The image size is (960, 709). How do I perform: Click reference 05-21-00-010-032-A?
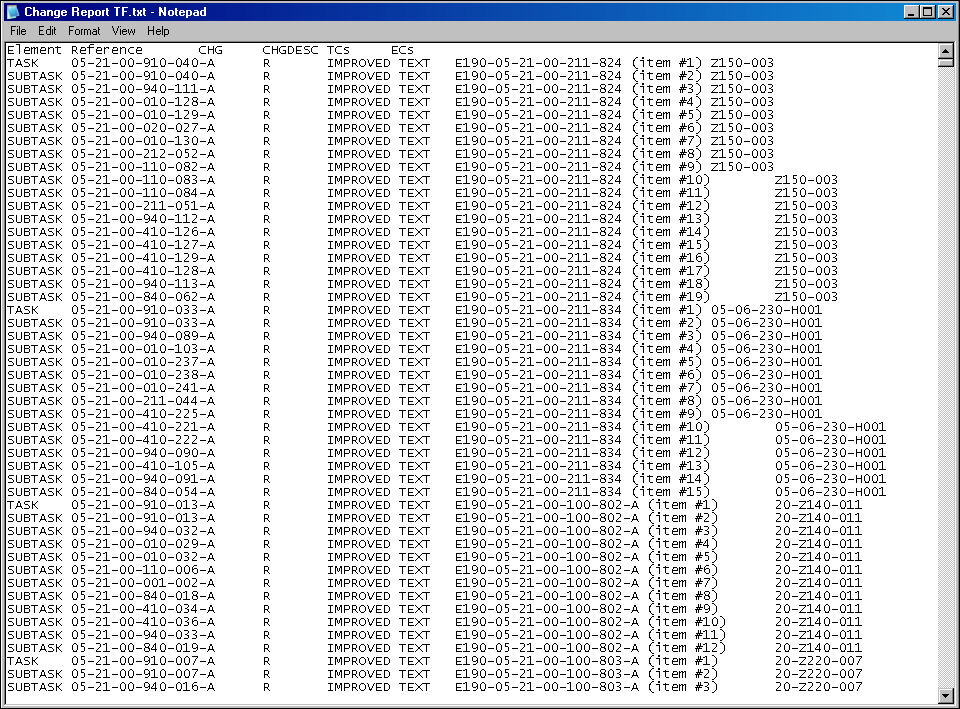pos(143,558)
